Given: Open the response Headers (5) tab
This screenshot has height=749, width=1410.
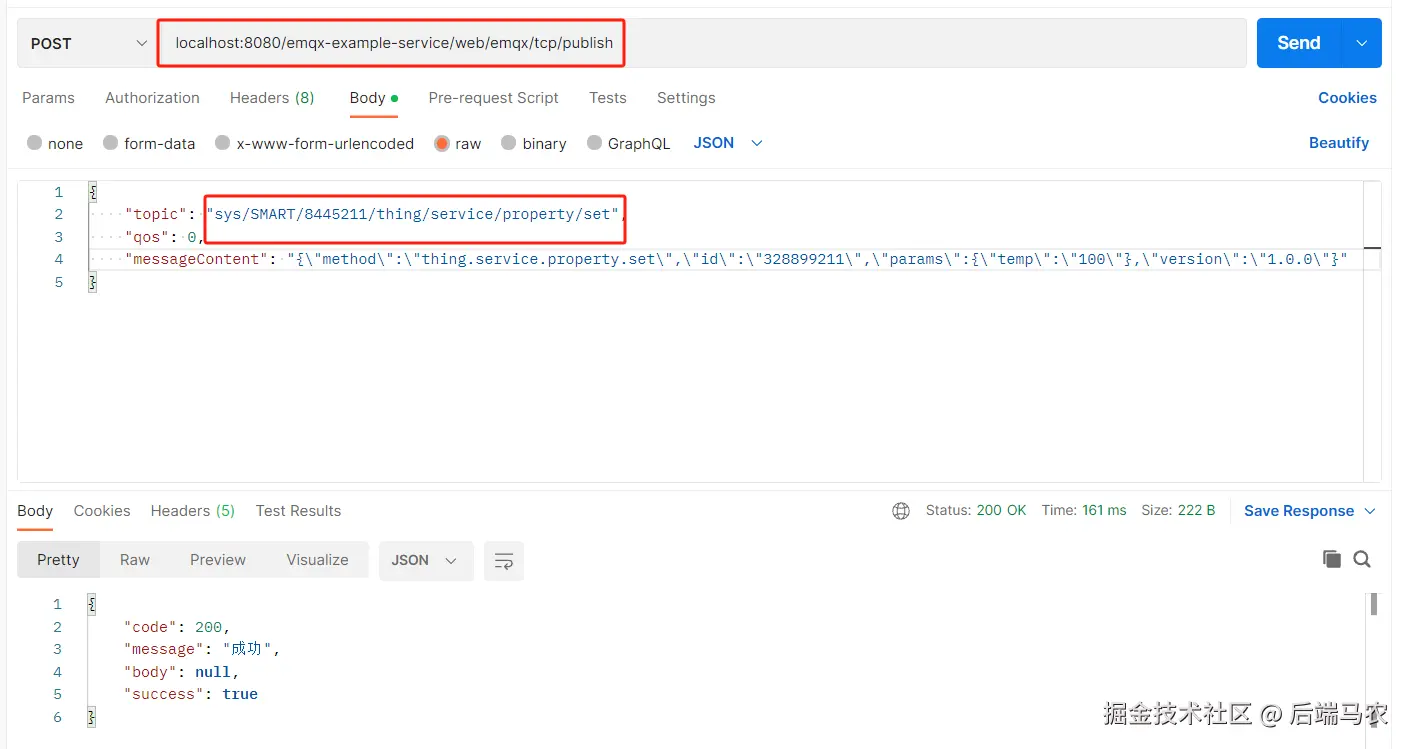Looking at the screenshot, I should [x=193, y=511].
